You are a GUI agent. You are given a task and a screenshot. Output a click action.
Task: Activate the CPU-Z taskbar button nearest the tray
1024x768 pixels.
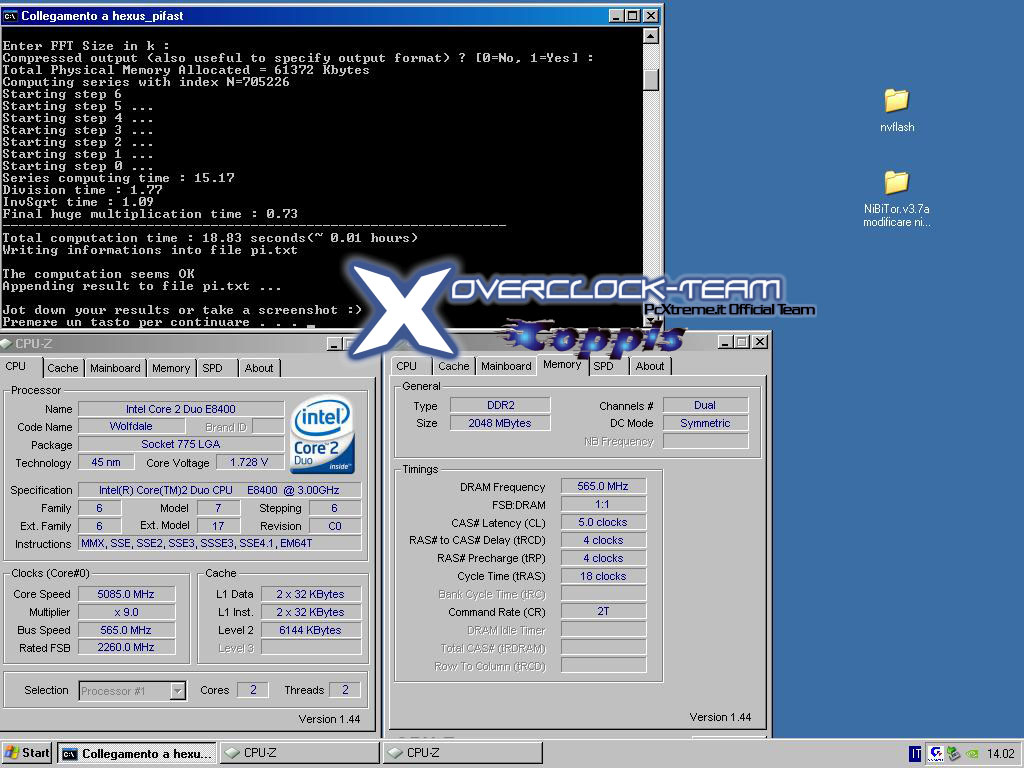(x=462, y=753)
